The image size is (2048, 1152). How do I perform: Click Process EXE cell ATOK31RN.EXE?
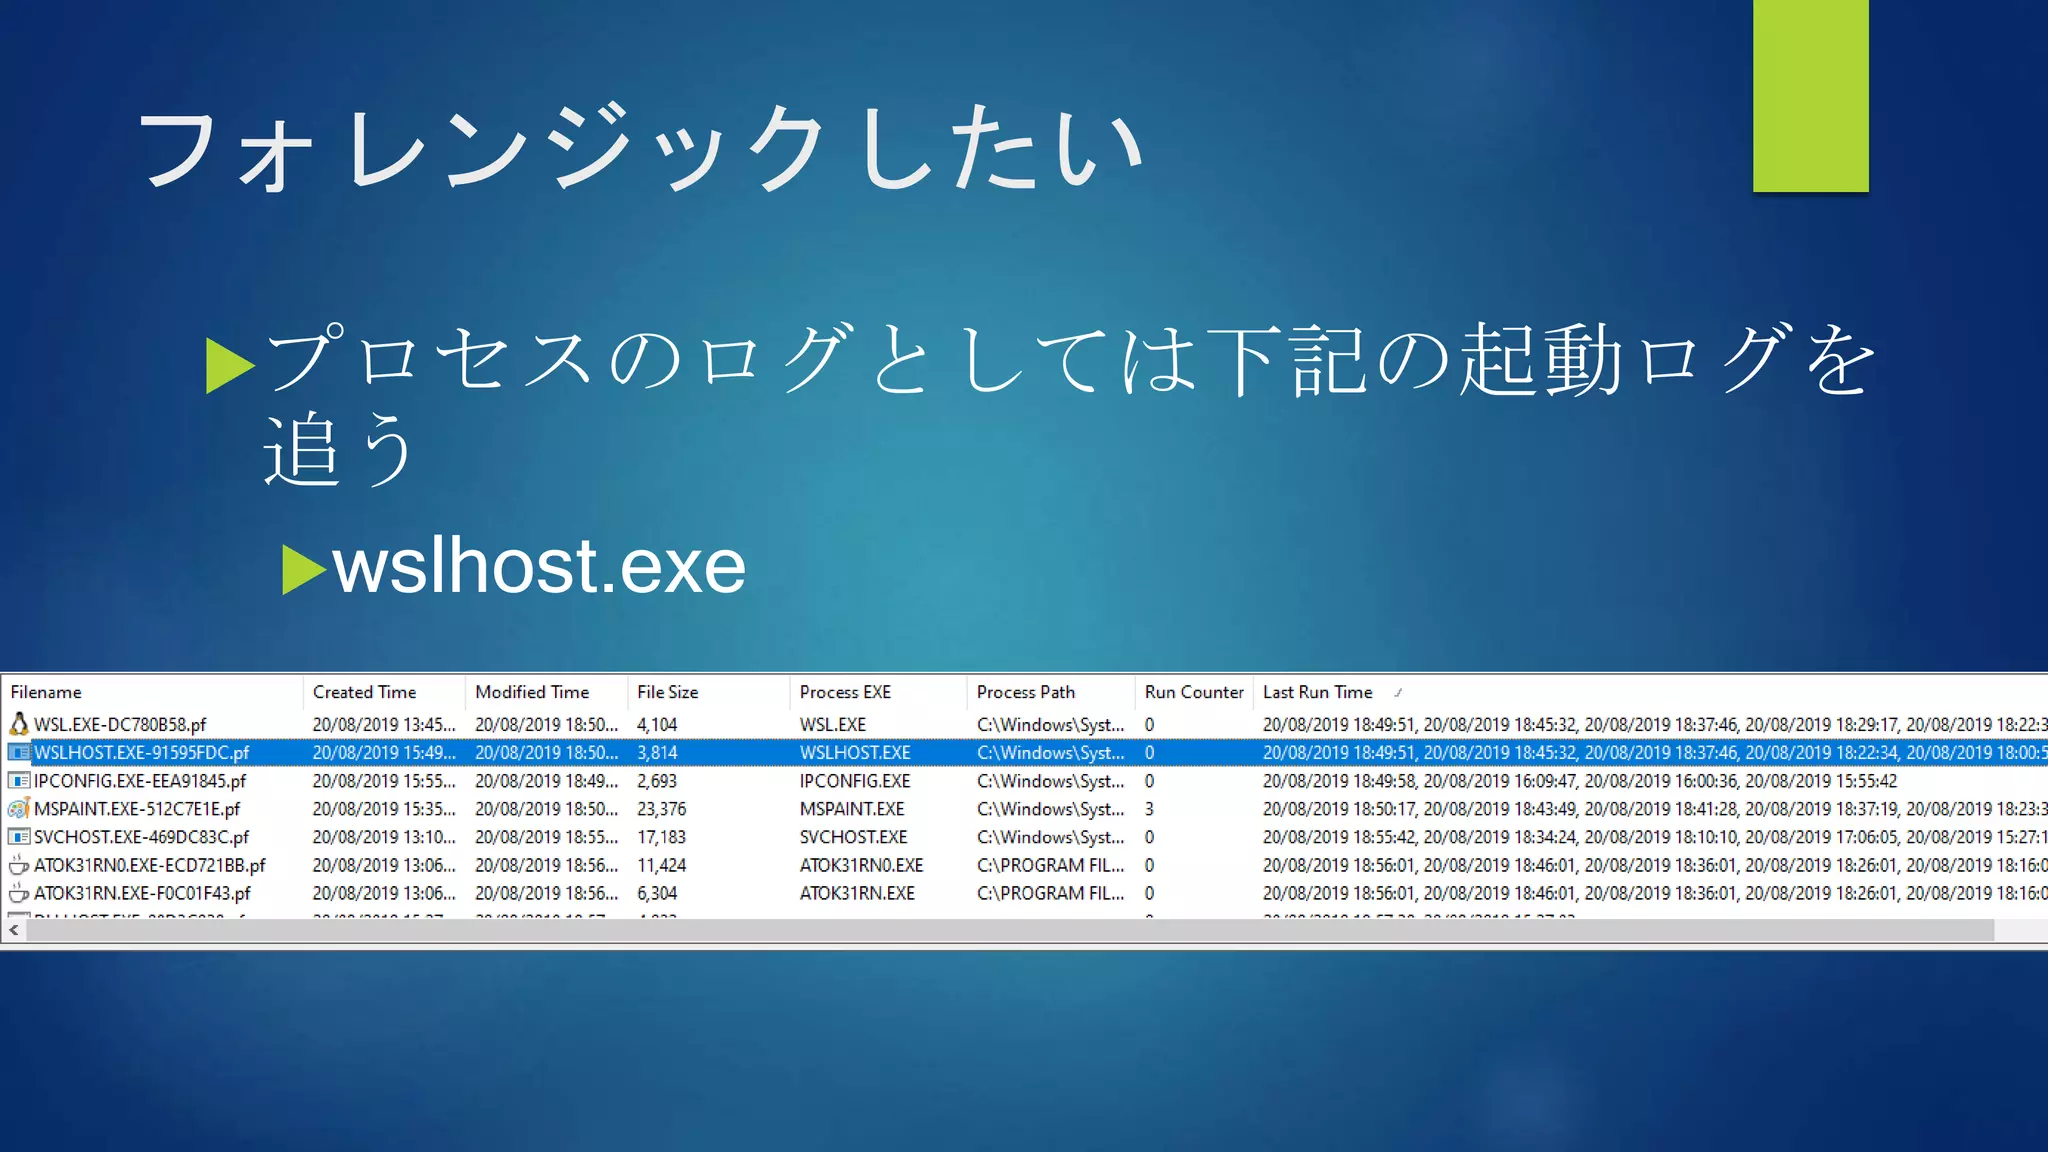point(857,892)
